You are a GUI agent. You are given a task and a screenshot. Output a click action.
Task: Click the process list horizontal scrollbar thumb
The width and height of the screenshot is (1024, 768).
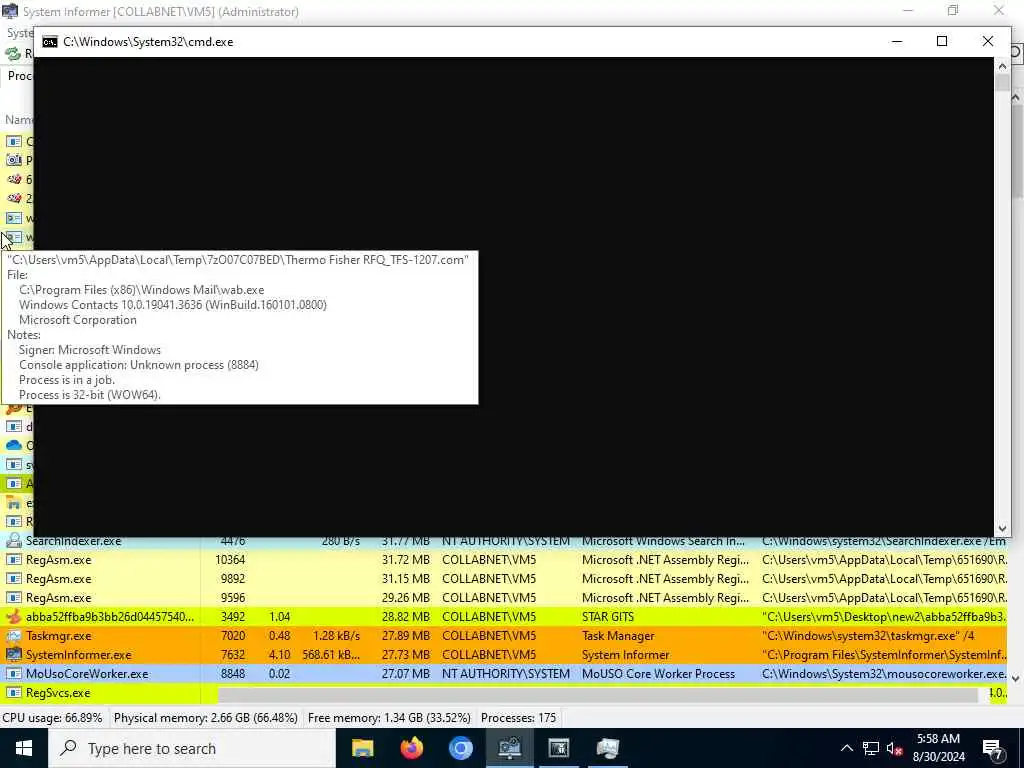tap(598, 695)
